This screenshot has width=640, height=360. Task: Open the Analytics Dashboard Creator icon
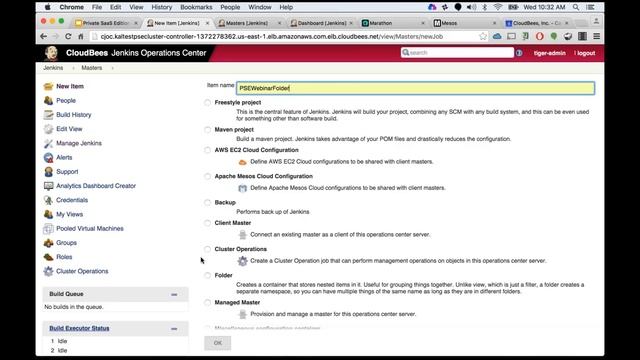click(x=48, y=186)
